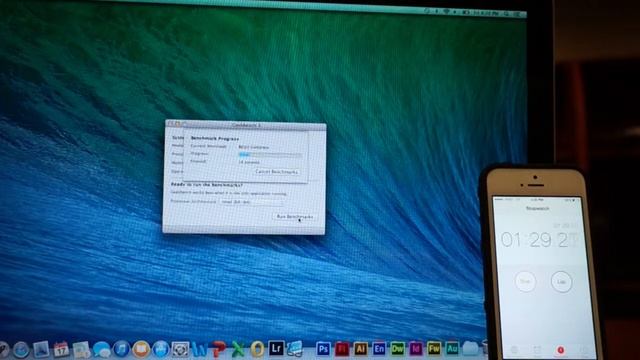Screen dimensions: 640x360
Task: Open System Preferences gear in the dock
Action: (x=180, y=349)
